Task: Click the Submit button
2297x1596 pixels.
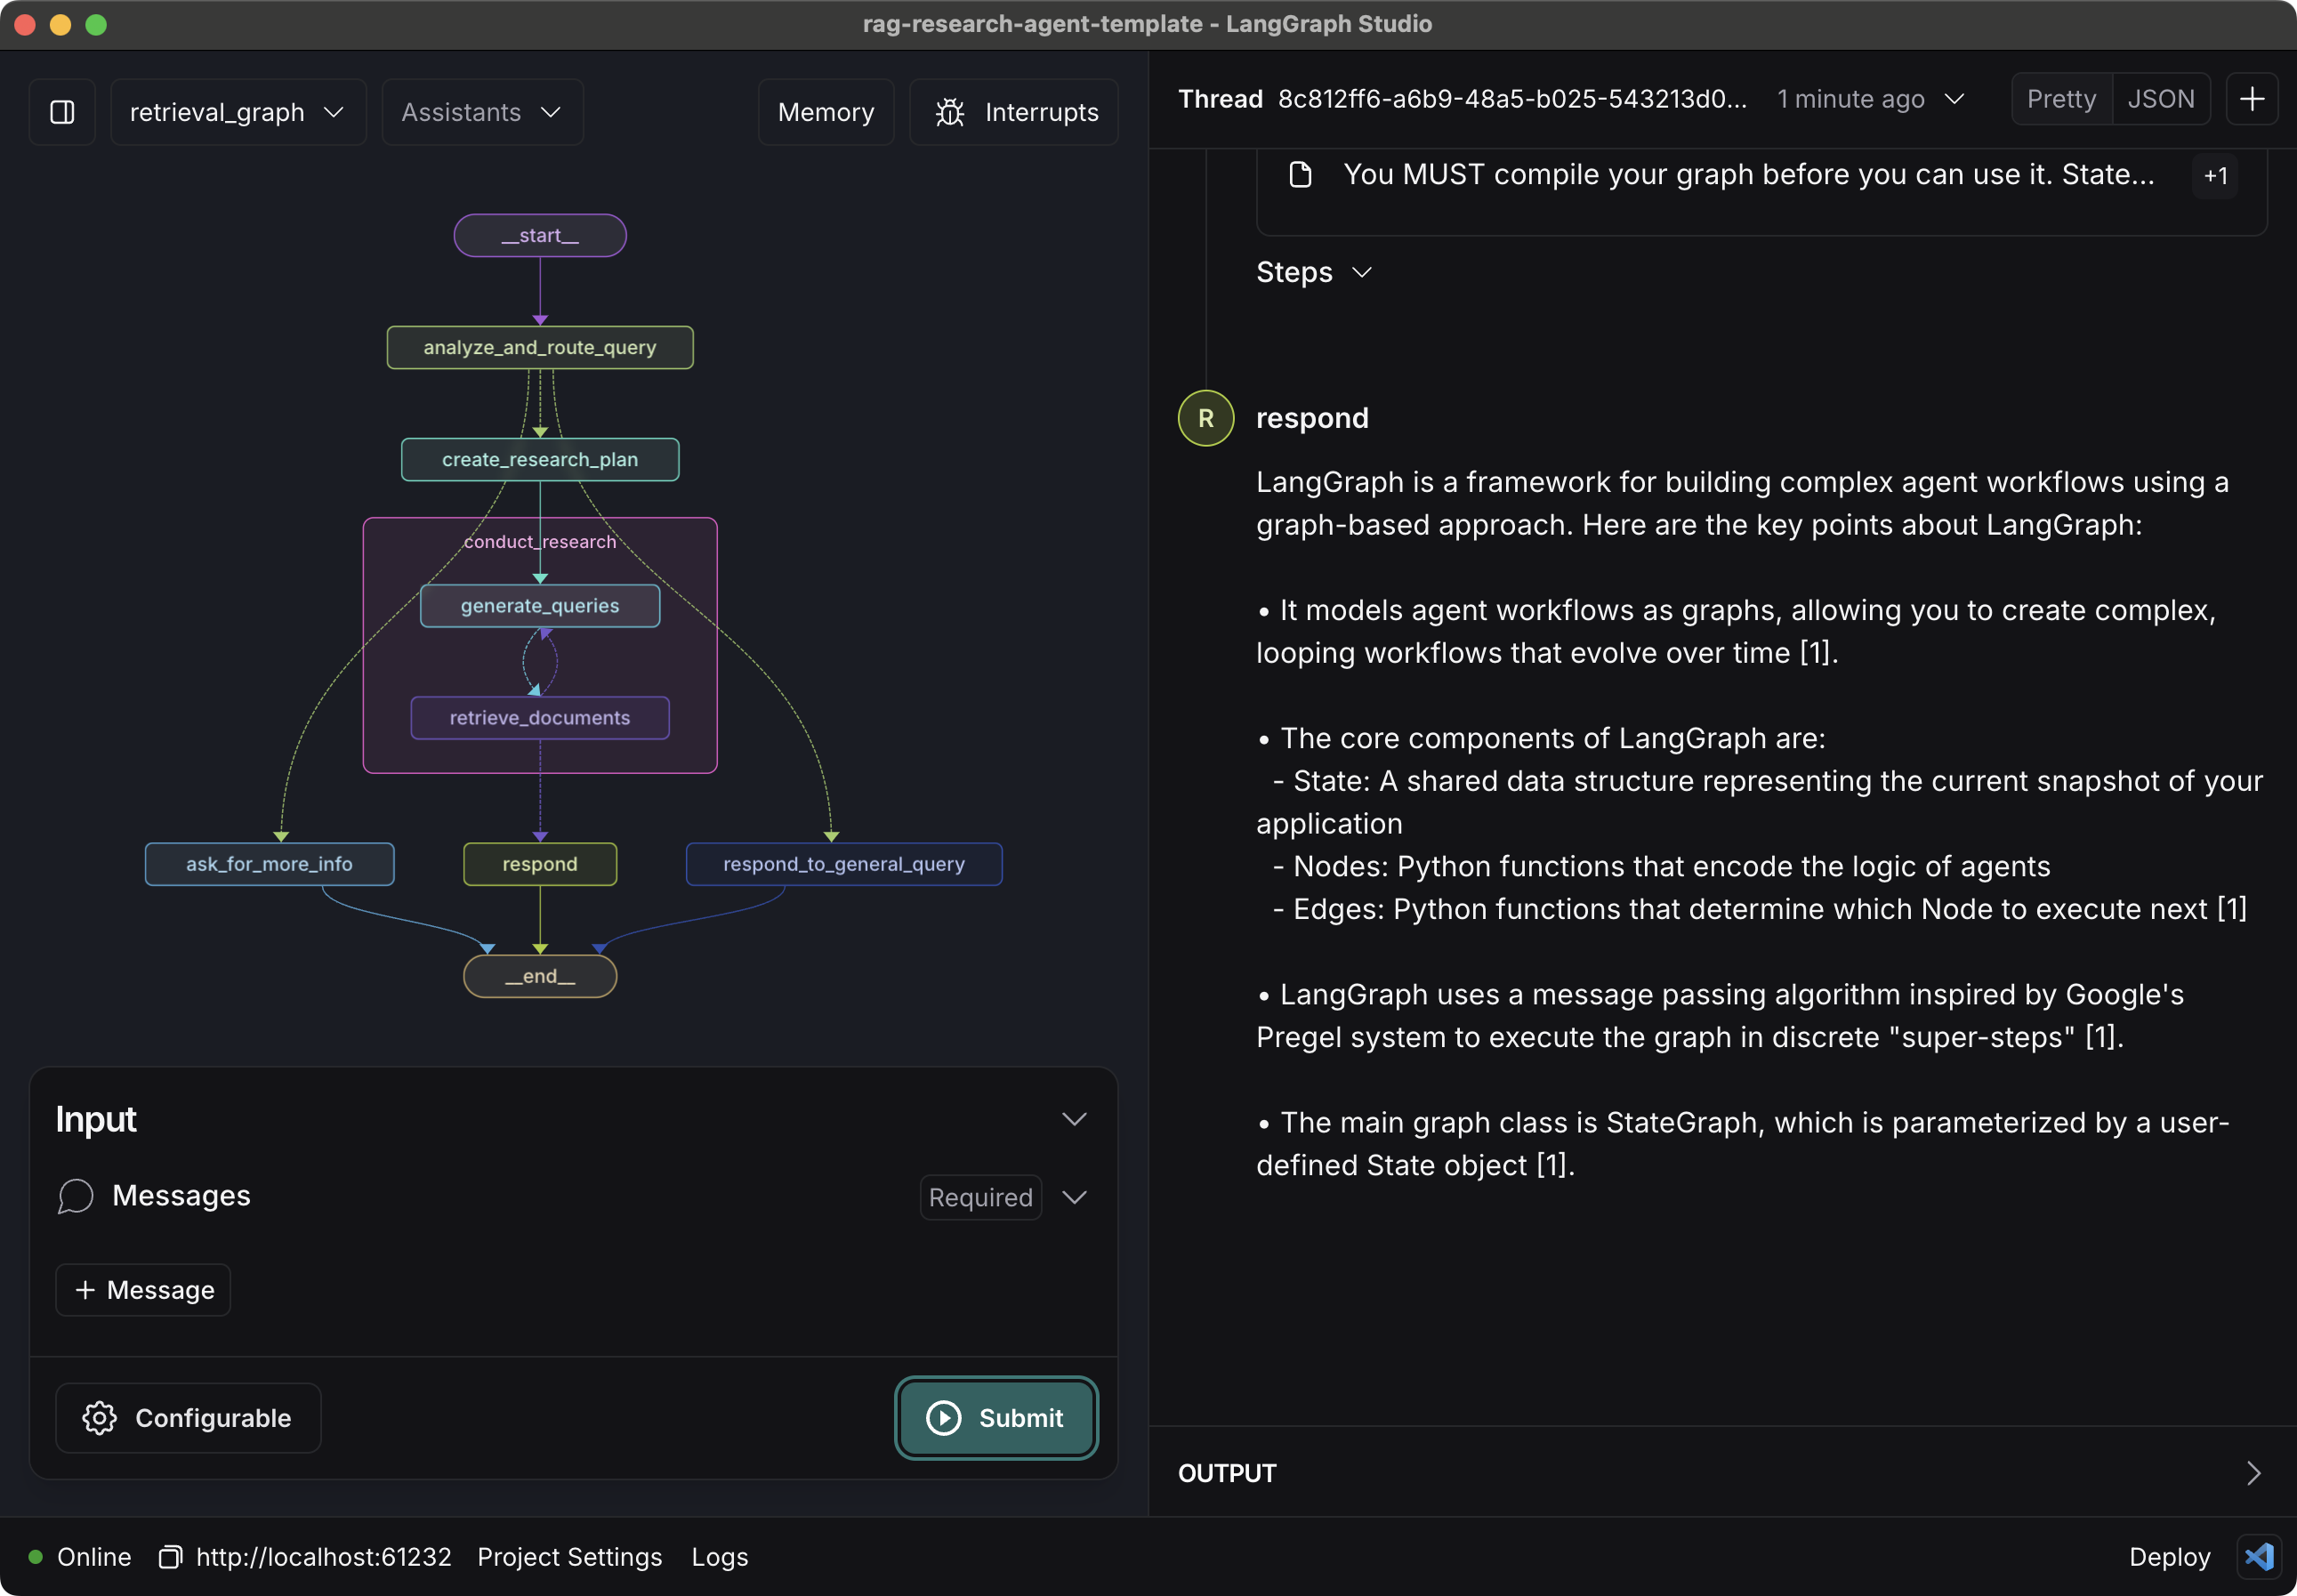Action: point(993,1418)
